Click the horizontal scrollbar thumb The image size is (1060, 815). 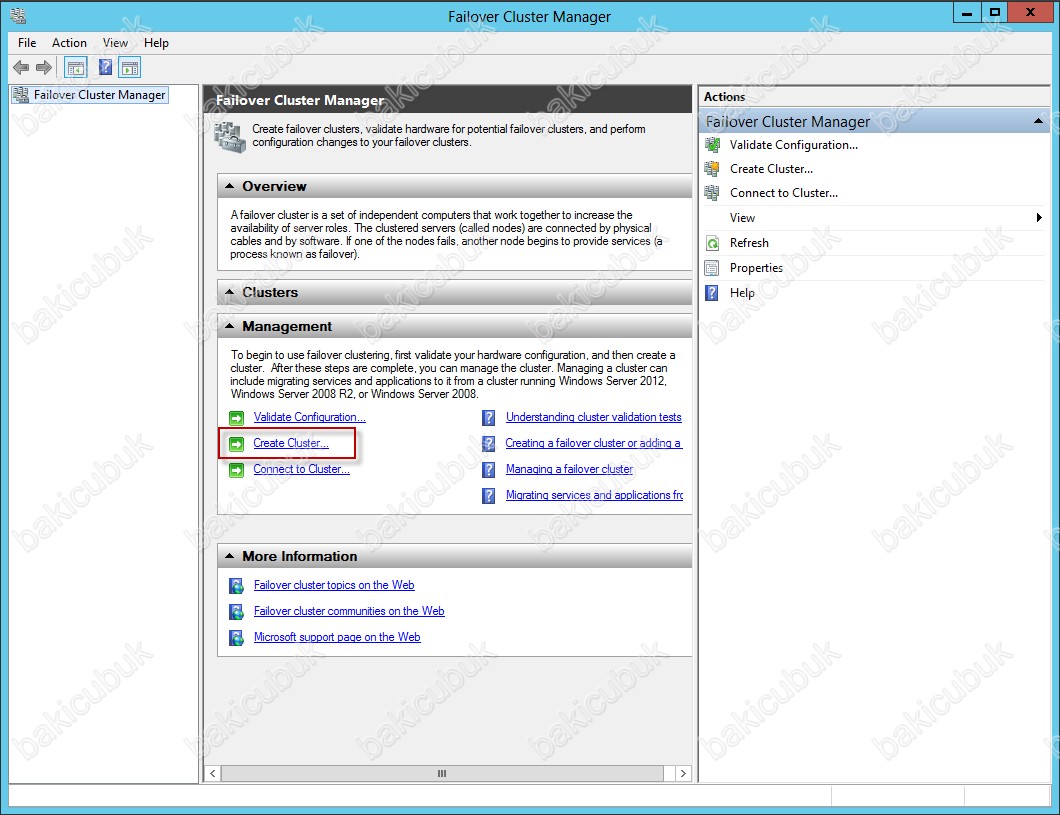pyautogui.click(x=442, y=773)
